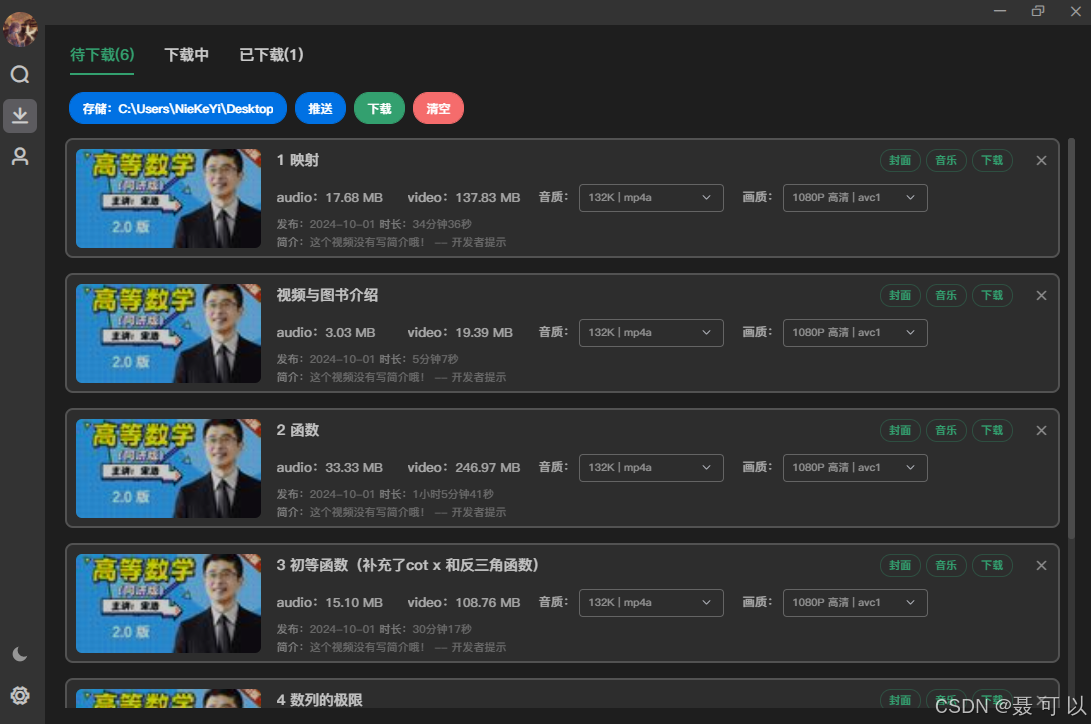This screenshot has width=1091, height=724.
Task: Open the search page from sidebar
Action: click(20, 74)
